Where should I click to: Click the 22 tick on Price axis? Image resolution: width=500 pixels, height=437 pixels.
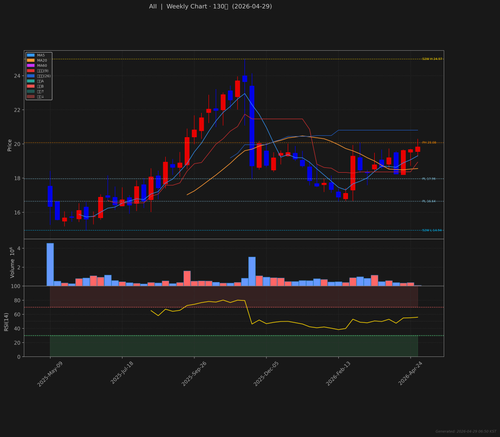click(17, 110)
